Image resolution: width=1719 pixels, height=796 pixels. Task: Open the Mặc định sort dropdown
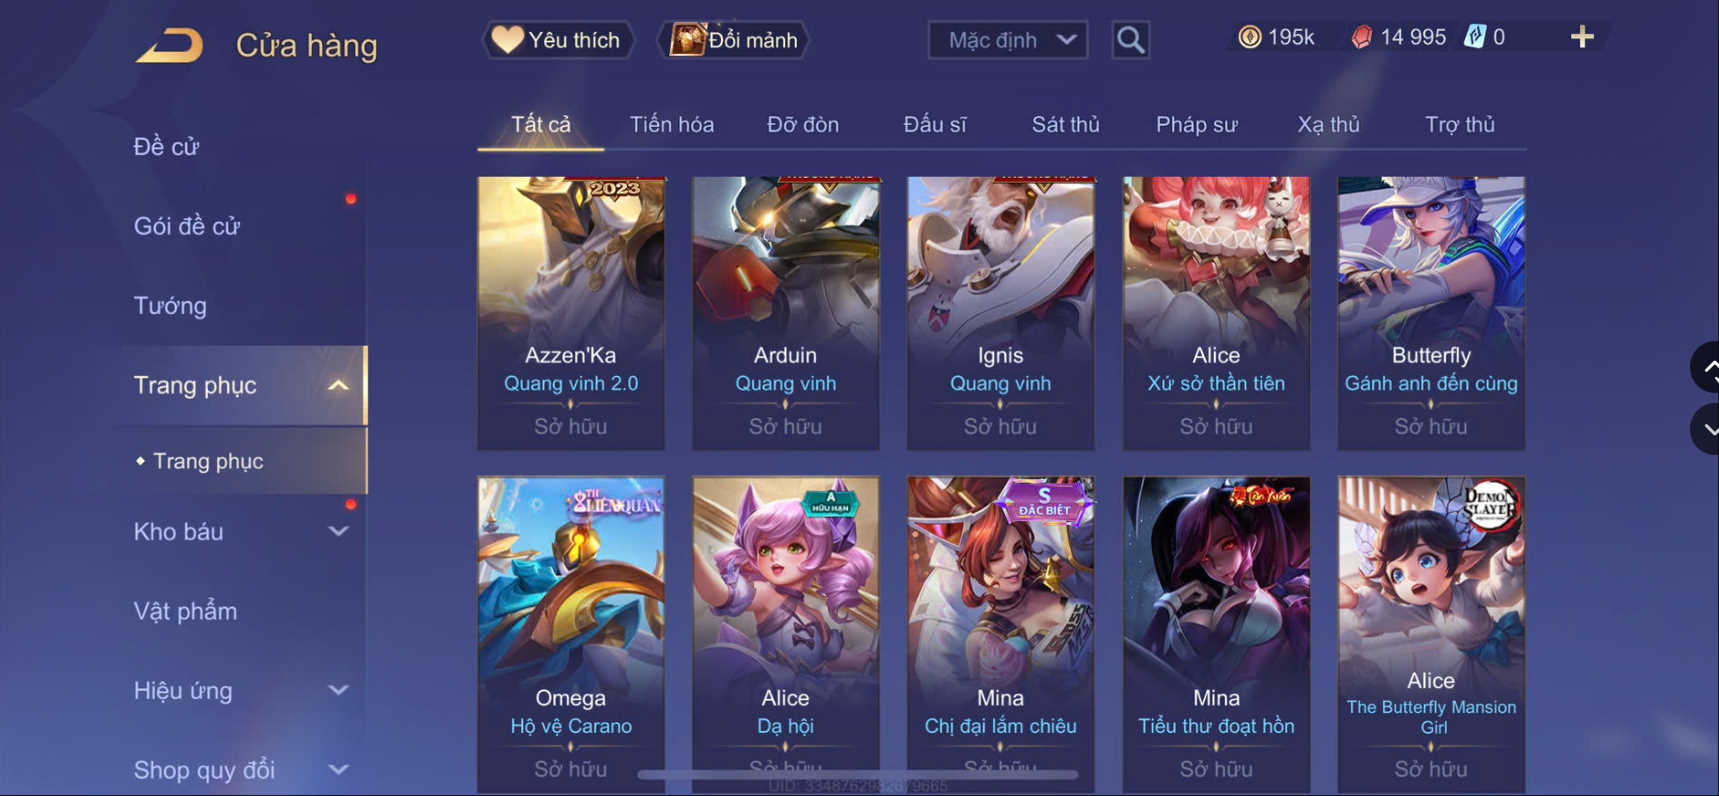click(1008, 40)
